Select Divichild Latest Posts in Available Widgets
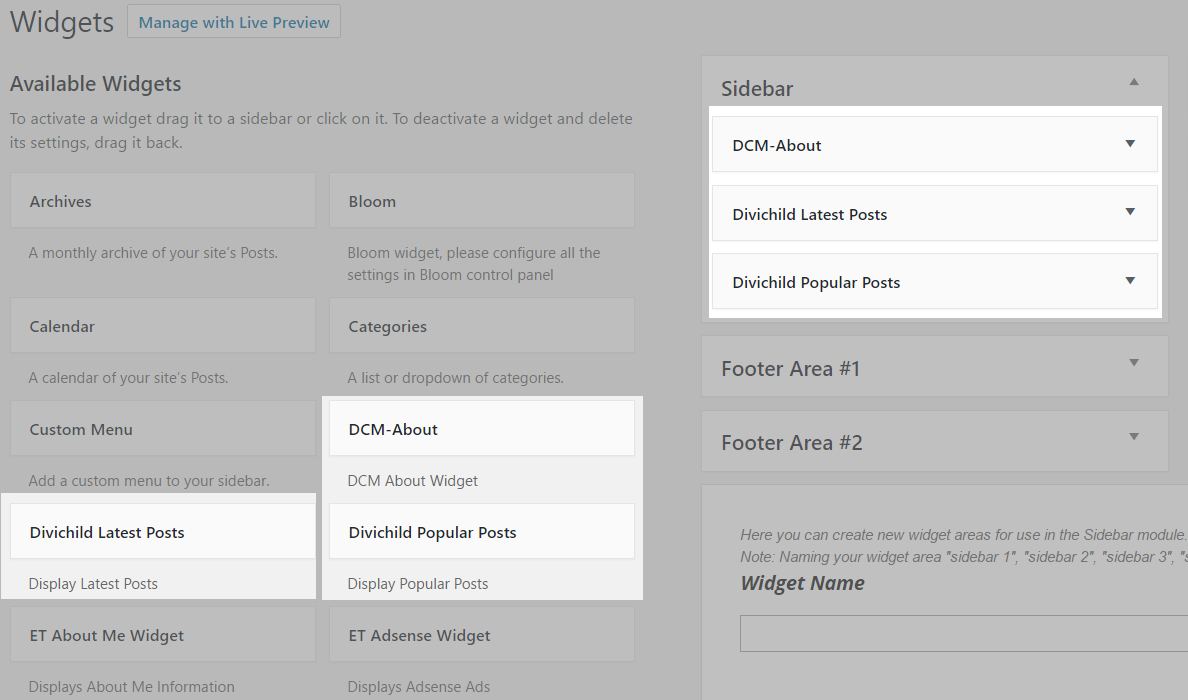Viewport: 1188px width, 700px height. pos(162,532)
